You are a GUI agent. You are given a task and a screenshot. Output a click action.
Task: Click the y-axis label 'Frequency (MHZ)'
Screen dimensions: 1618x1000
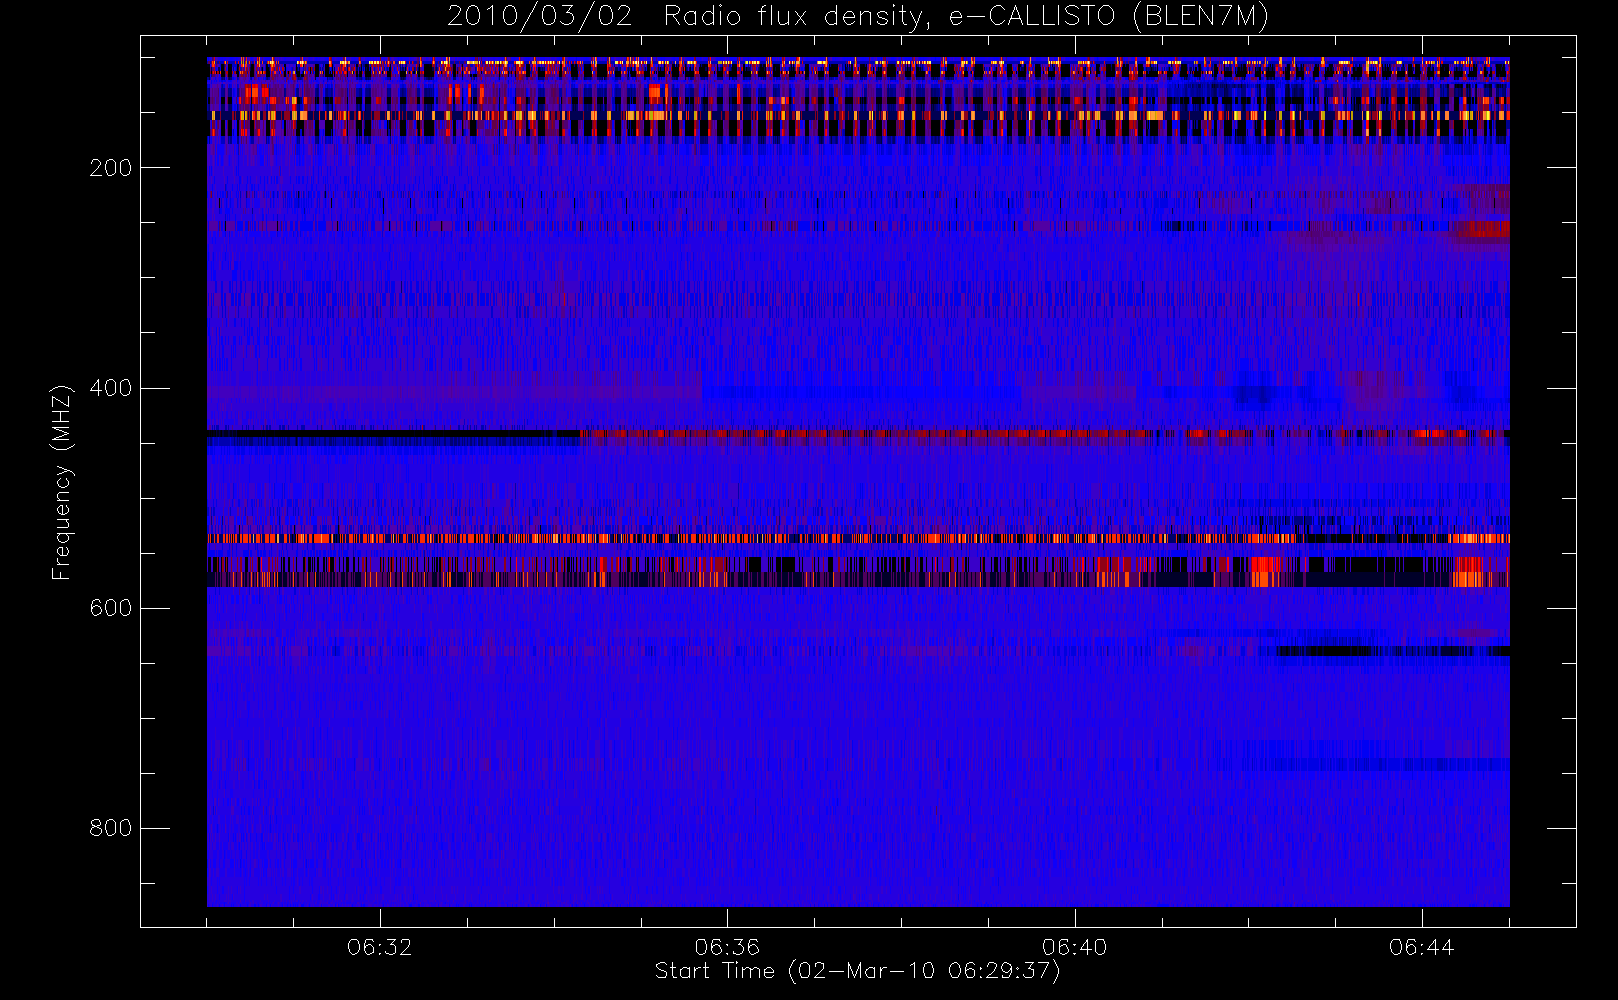(62, 482)
